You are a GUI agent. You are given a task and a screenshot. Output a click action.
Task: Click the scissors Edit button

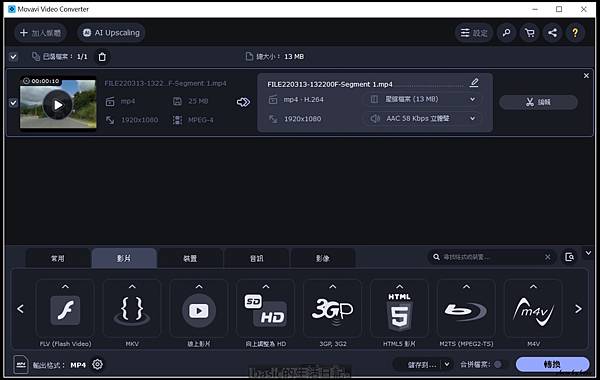[538, 102]
